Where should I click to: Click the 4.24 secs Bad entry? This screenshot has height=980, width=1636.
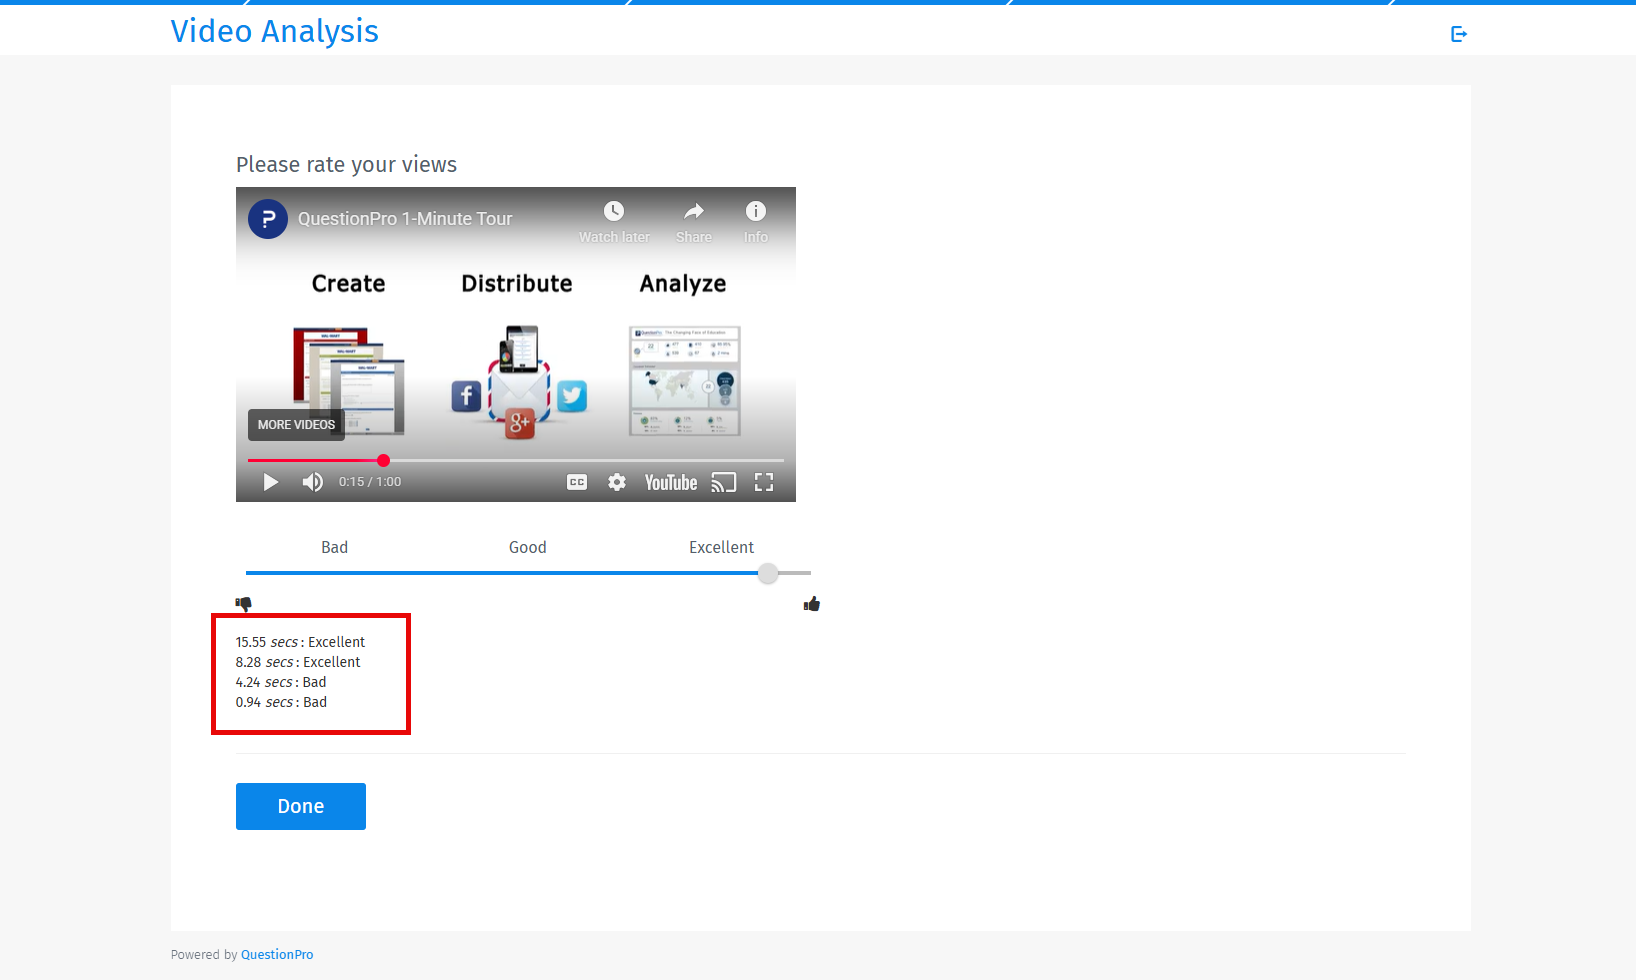click(x=281, y=682)
